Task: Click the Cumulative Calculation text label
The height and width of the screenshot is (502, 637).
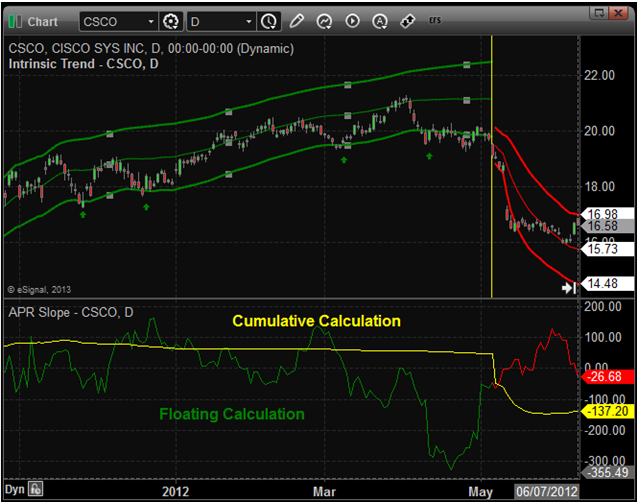Action: pos(316,321)
